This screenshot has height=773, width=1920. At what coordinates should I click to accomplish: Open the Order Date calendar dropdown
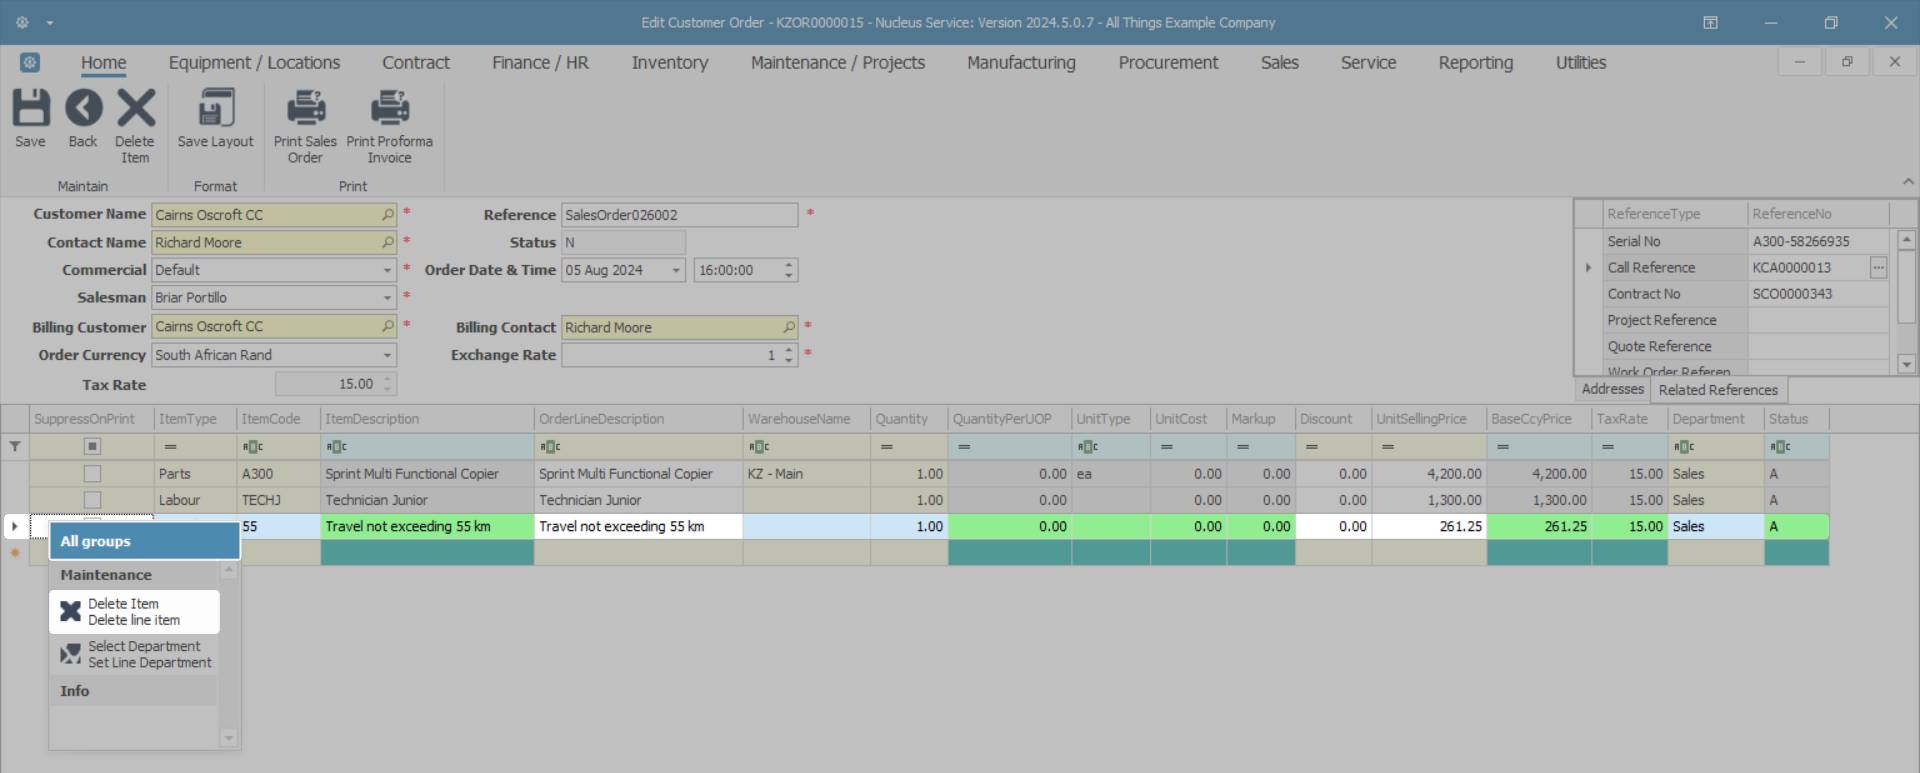click(x=676, y=271)
